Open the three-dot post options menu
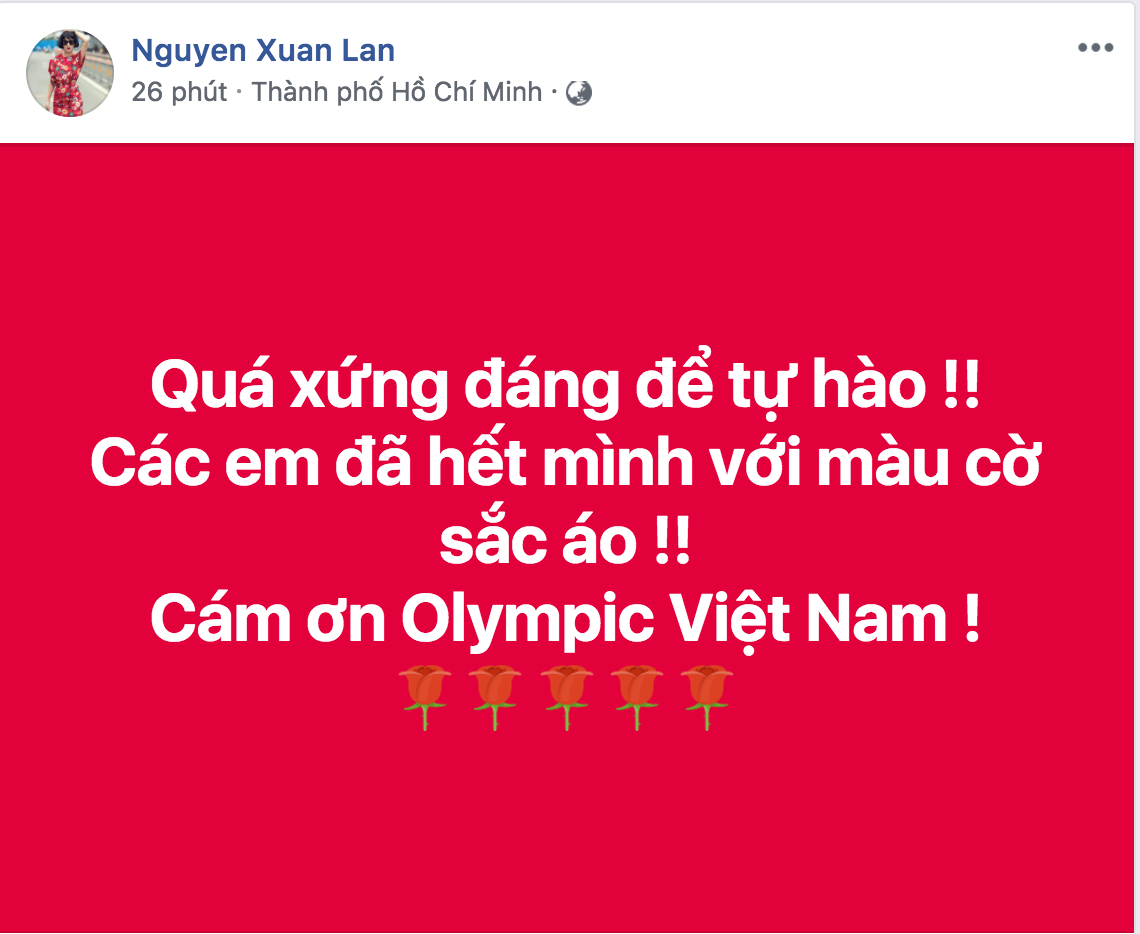The width and height of the screenshot is (1140, 934). click(x=1095, y=48)
